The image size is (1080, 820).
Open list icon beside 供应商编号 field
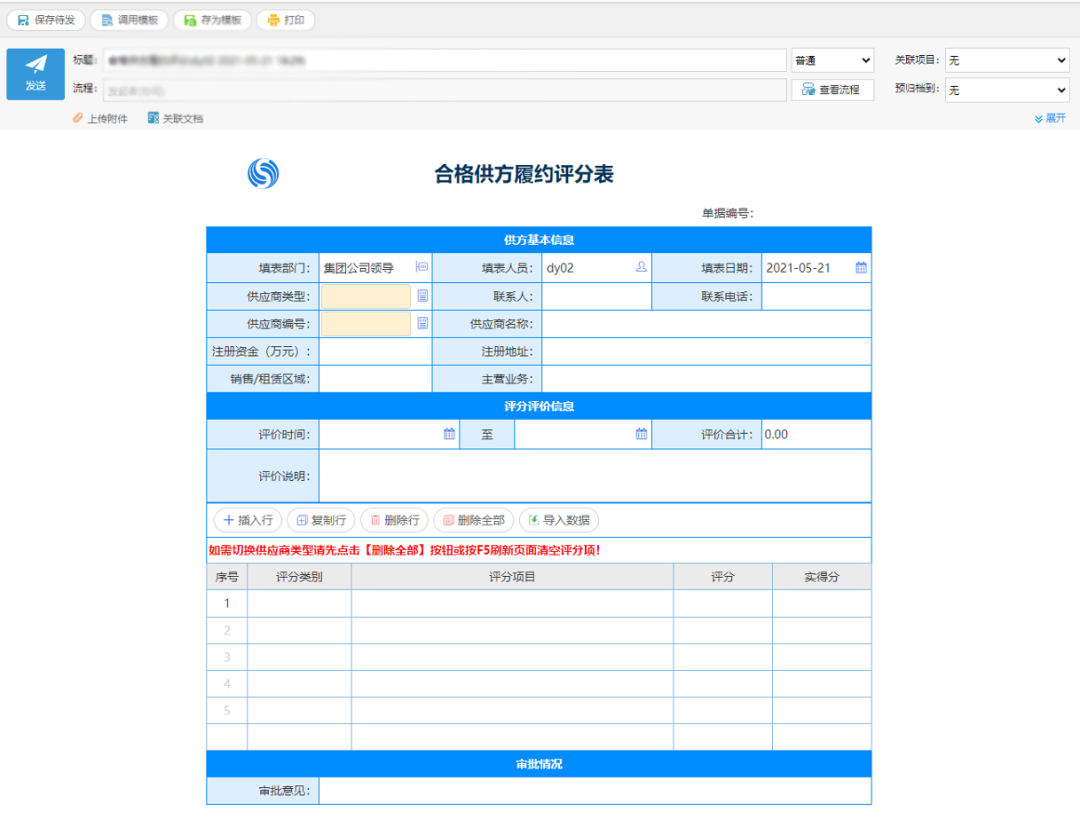[x=422, y=324]
